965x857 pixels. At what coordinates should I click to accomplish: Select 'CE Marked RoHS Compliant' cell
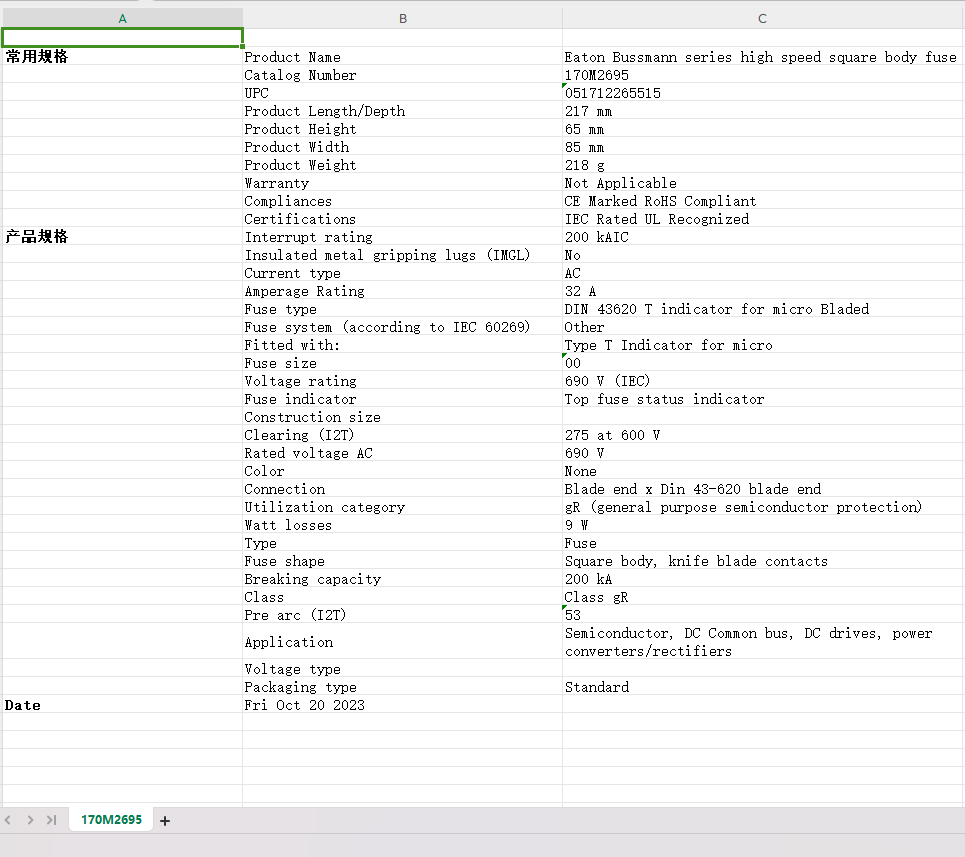(x=763, y=201)
